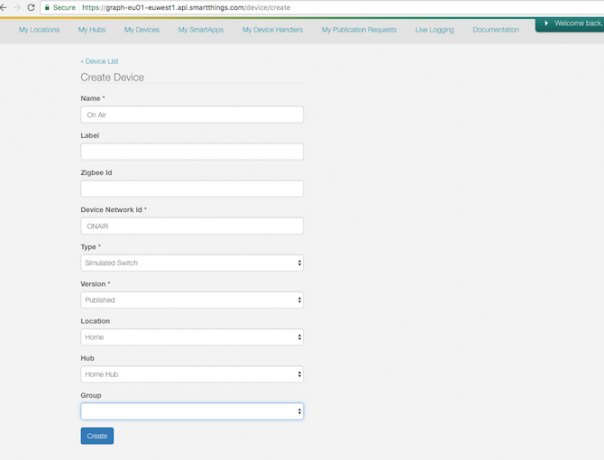Open My Devices in navigation
604x460 pixels.
[142, 30]
